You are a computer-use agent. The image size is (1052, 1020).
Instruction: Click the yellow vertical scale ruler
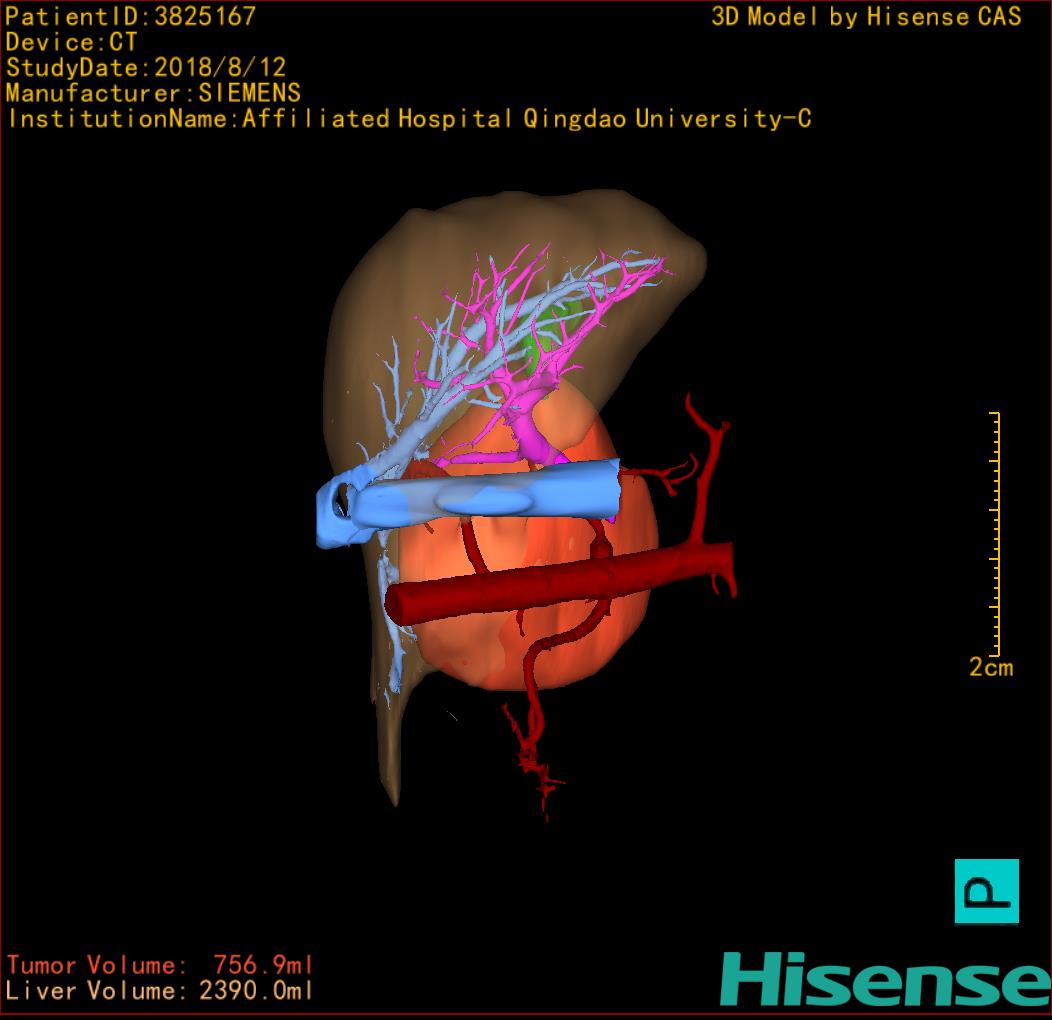(x=995, y=533)
